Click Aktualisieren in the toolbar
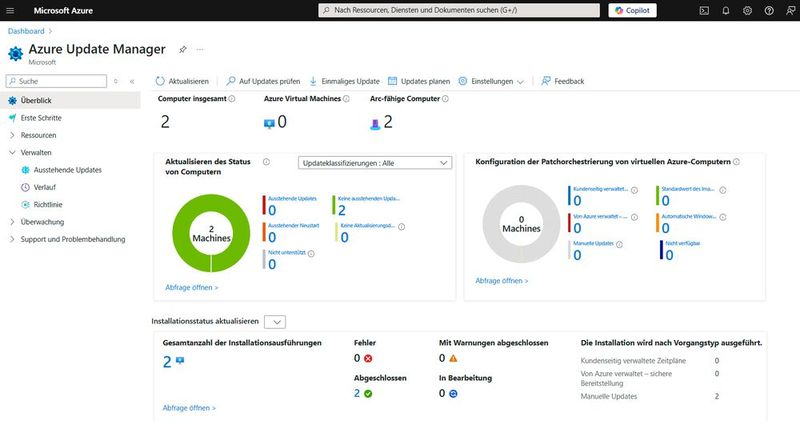 (x=182, y=81)
